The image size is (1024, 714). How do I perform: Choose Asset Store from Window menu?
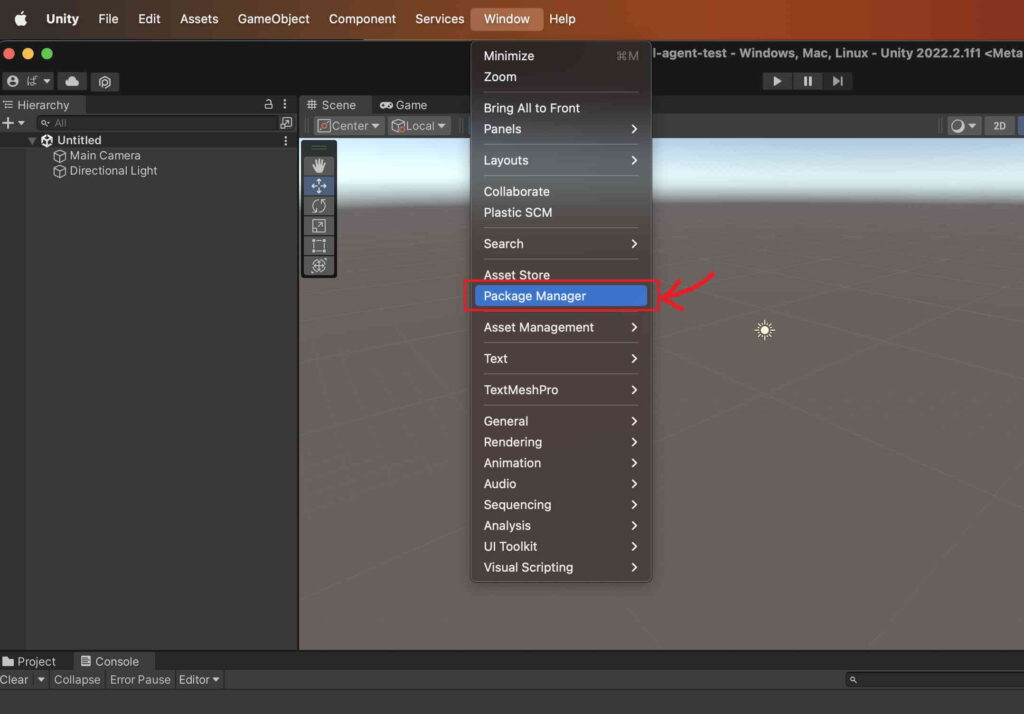click(561, 275)
